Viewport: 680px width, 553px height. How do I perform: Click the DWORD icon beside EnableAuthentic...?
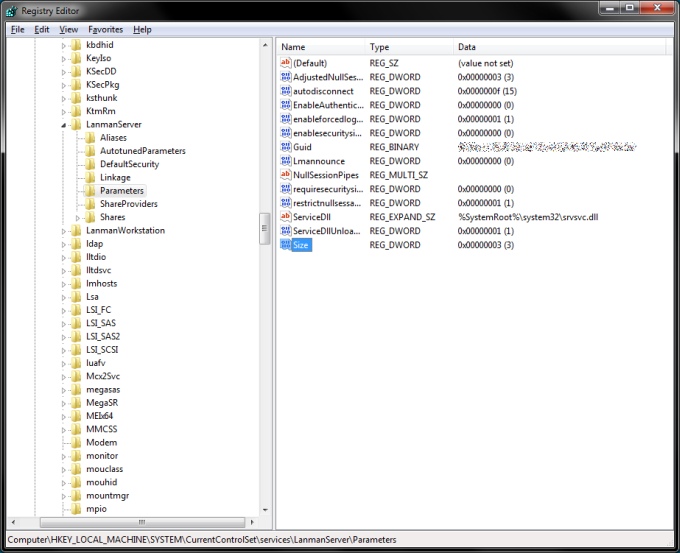[x=285, y=105]
